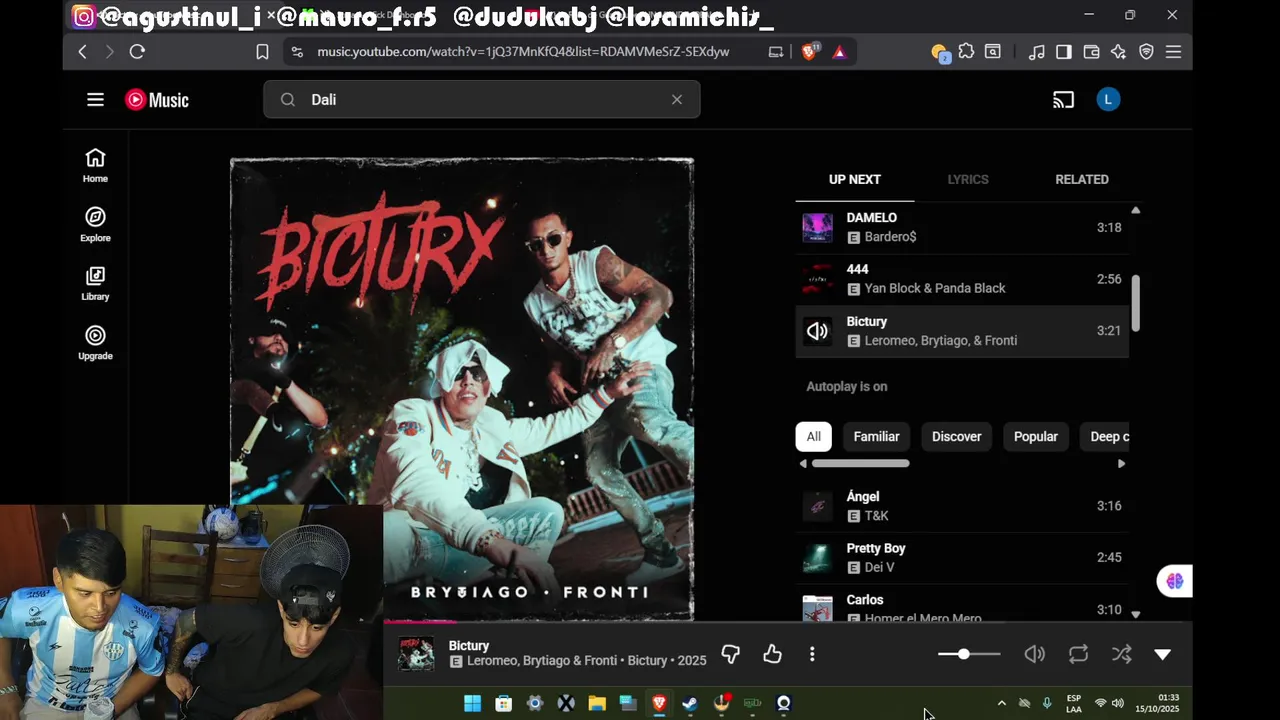Image resolution: width=1280 pixels, height=720 pixels.
Task: Bookmark this page
Action: (x=262, y=52)
